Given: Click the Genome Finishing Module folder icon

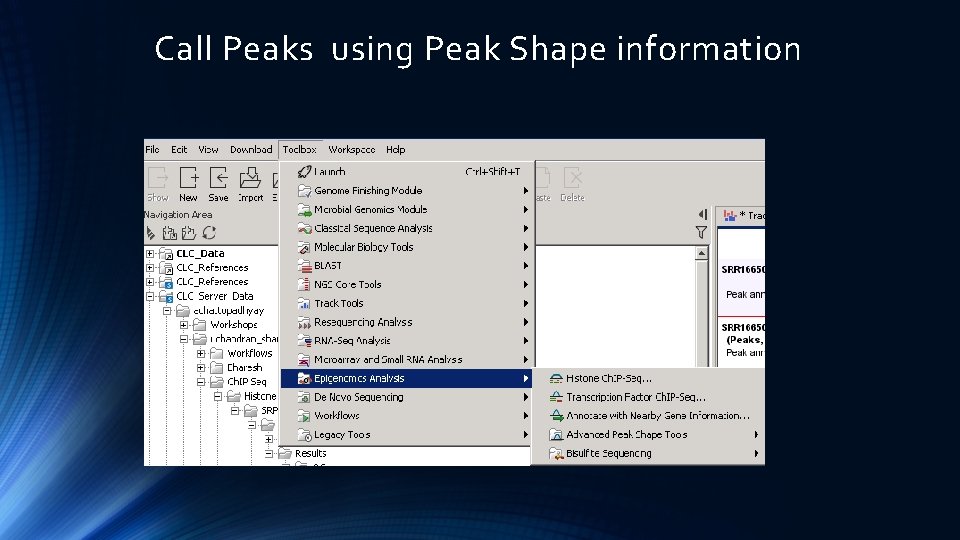Looking at the screenshot, I should coord(304,191).
